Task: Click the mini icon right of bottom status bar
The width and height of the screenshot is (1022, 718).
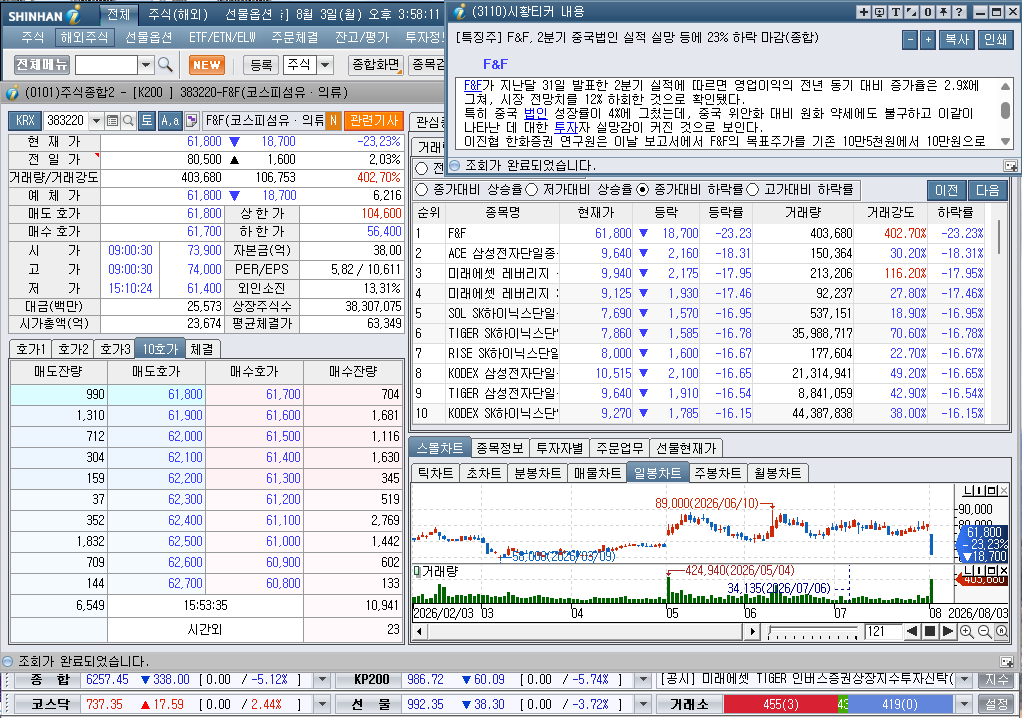Action: 1006,661
